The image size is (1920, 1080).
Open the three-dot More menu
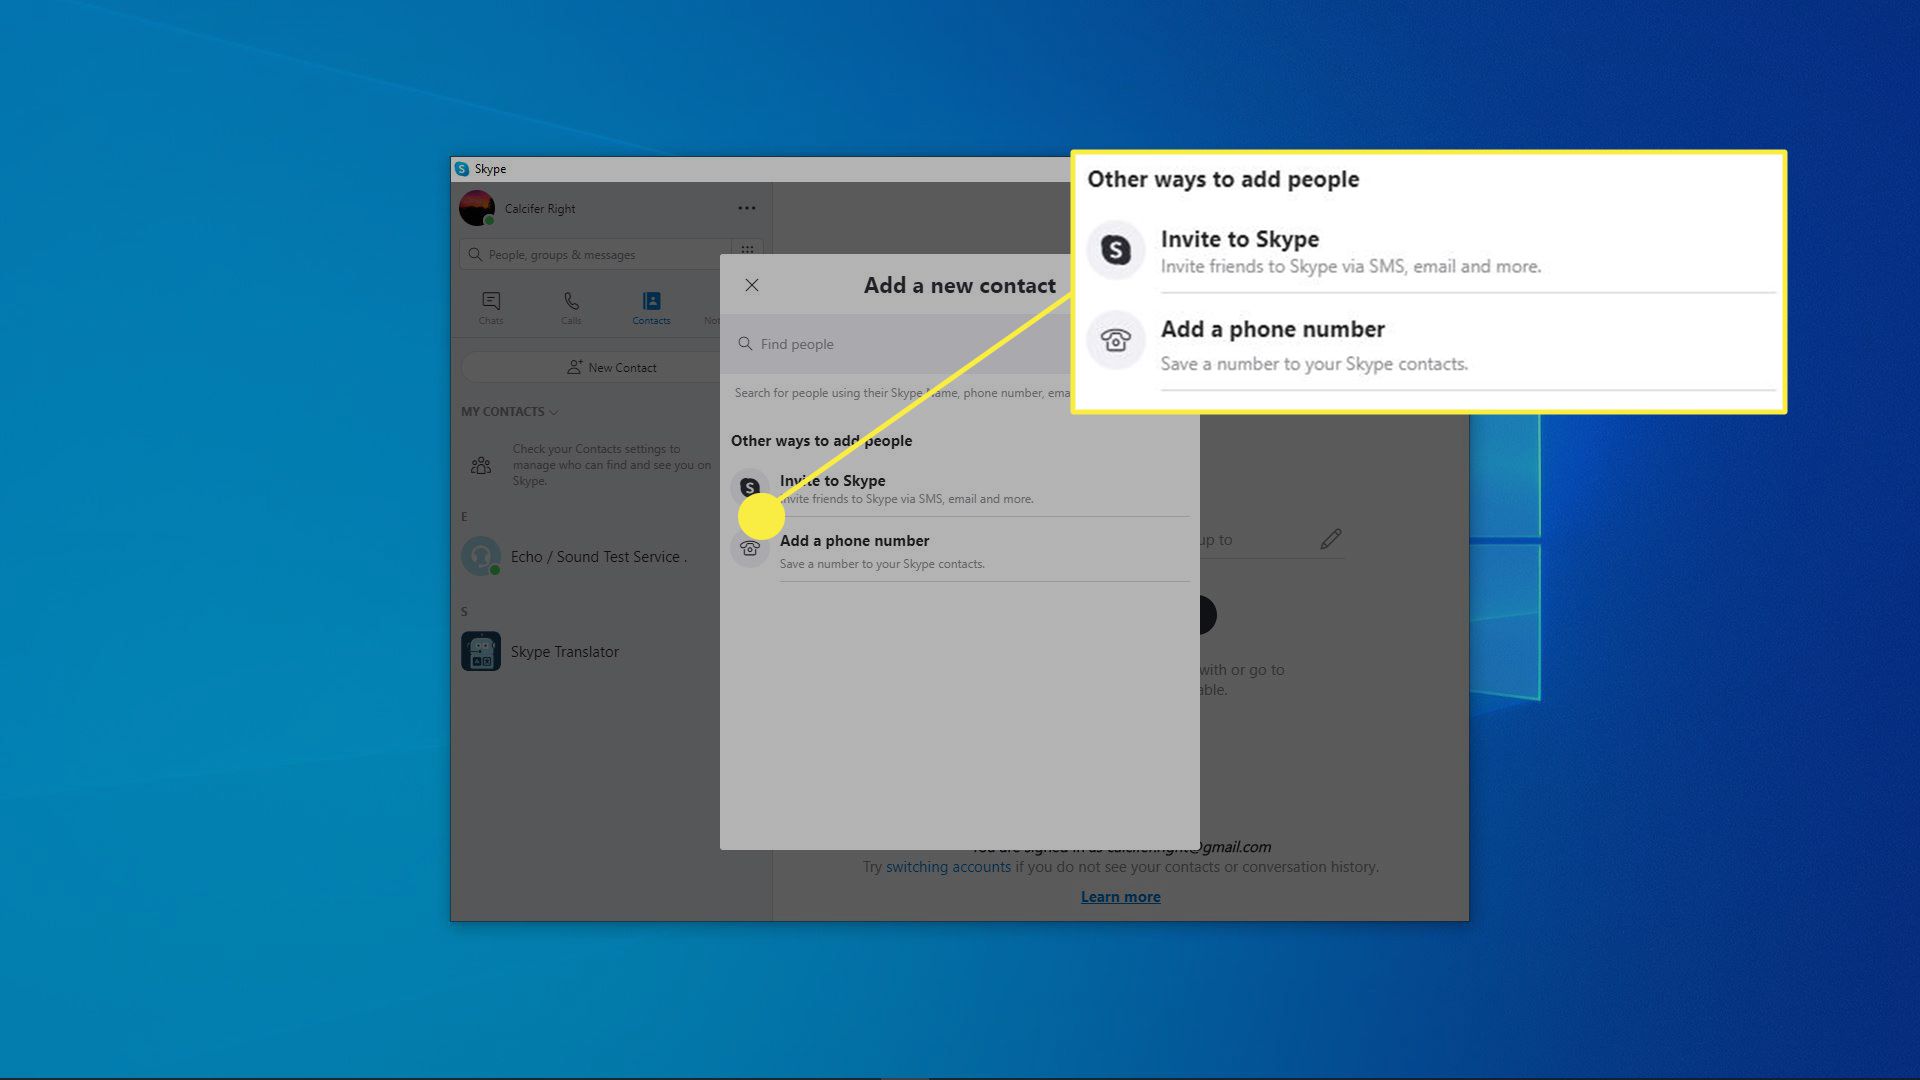(x=747, y=208)
